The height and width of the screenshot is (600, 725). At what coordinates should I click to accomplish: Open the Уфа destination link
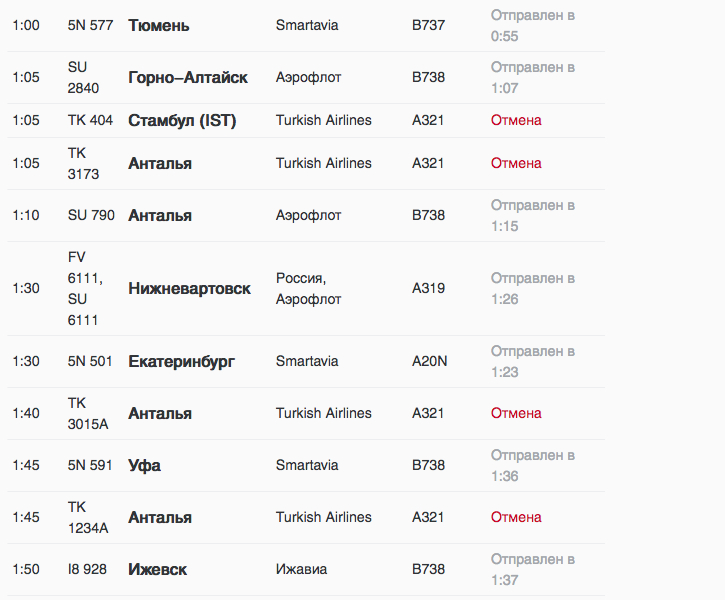[144, 465]
